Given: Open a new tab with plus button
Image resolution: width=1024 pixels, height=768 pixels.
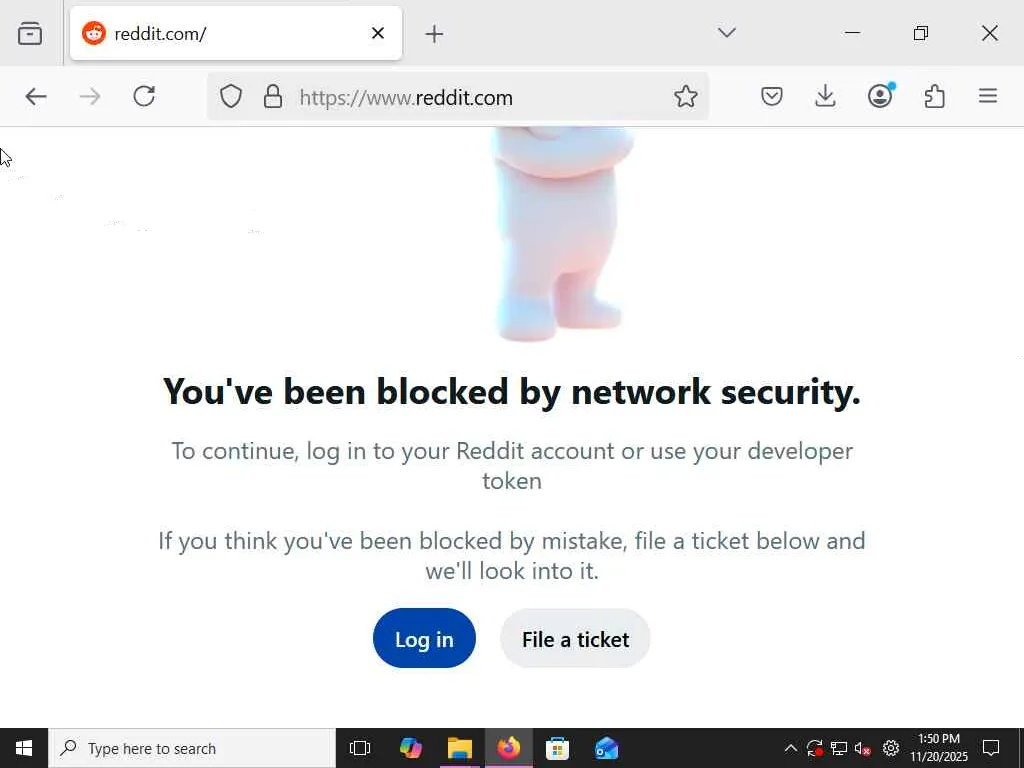Looking at the screenshot, I should (434, 34).
